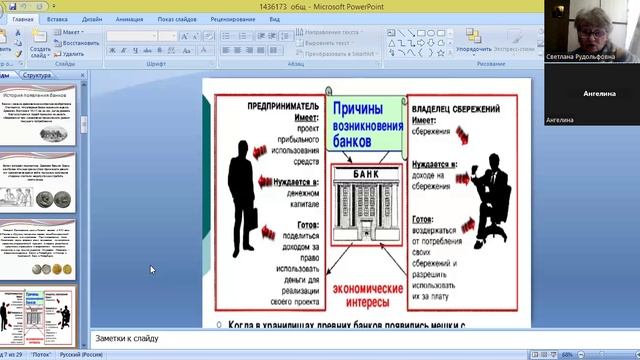This screenshot has width=640, height=360.
Task: Open the line spacing icon
Action: 286,36
